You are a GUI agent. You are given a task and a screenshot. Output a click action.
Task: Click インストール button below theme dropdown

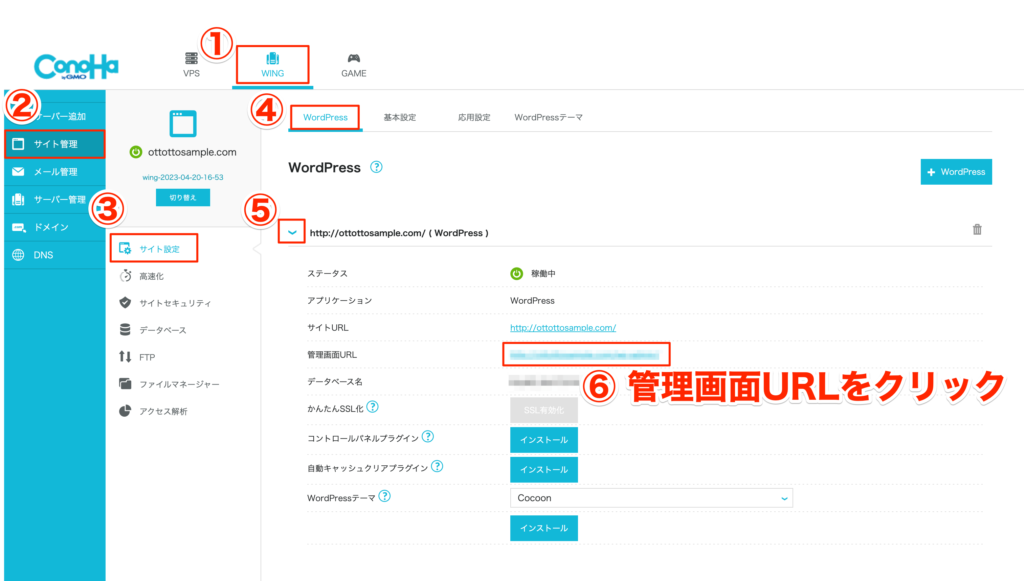pos(544,528)
